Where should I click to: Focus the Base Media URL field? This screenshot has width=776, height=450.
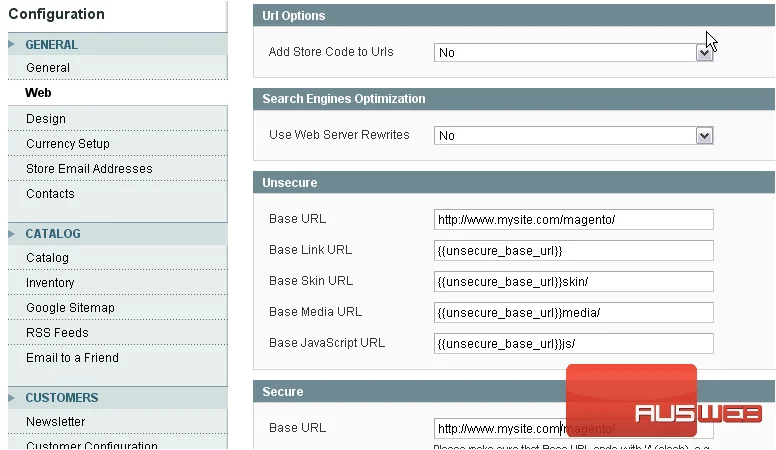tap(574, 312)
